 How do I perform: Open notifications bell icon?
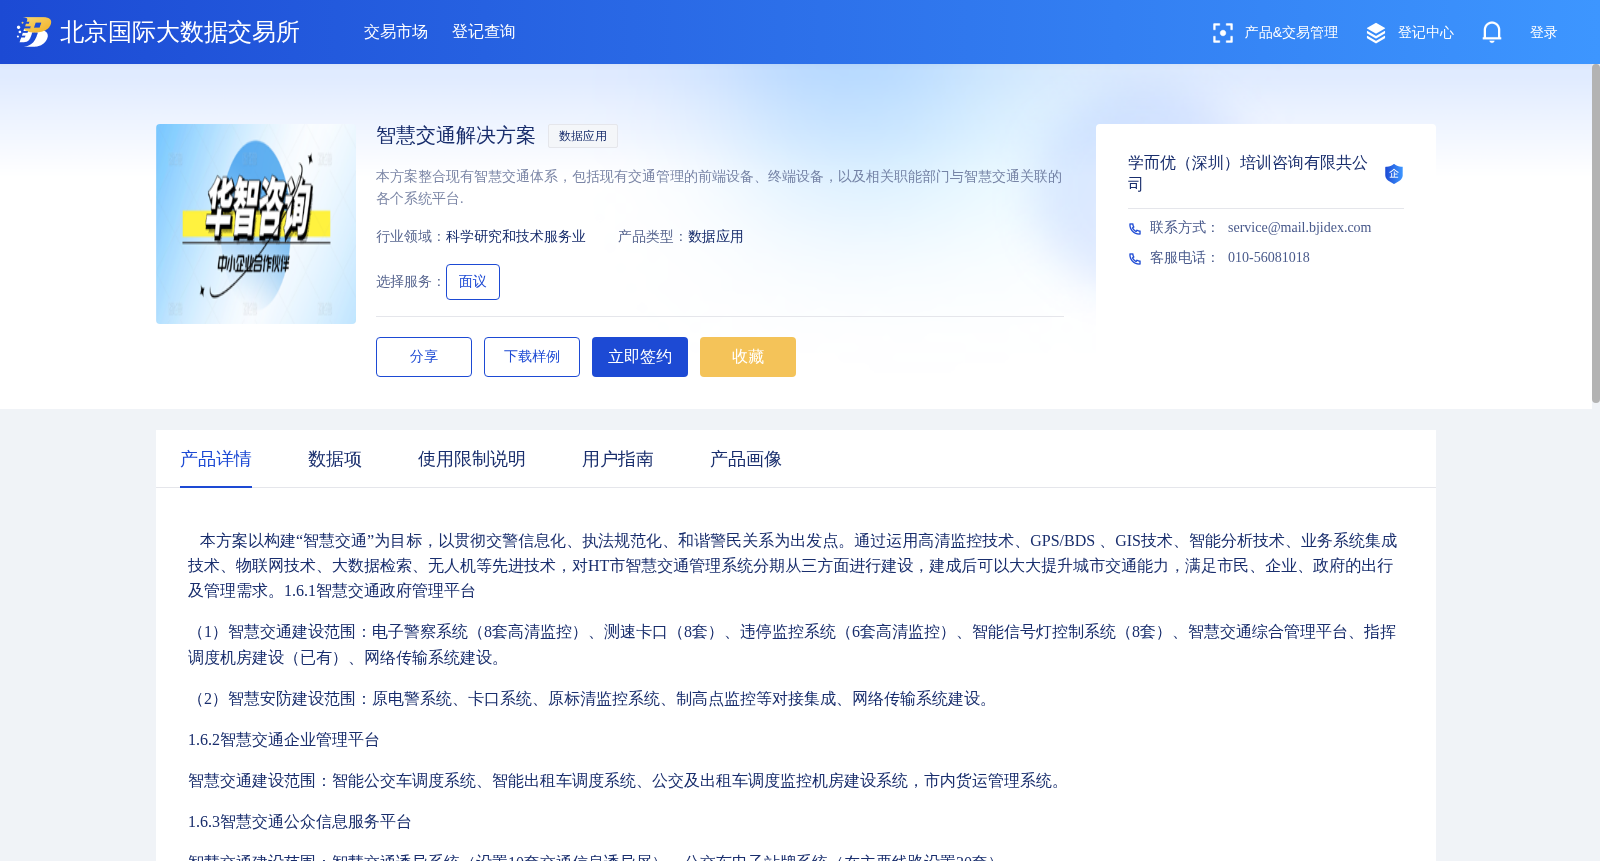1492,32
